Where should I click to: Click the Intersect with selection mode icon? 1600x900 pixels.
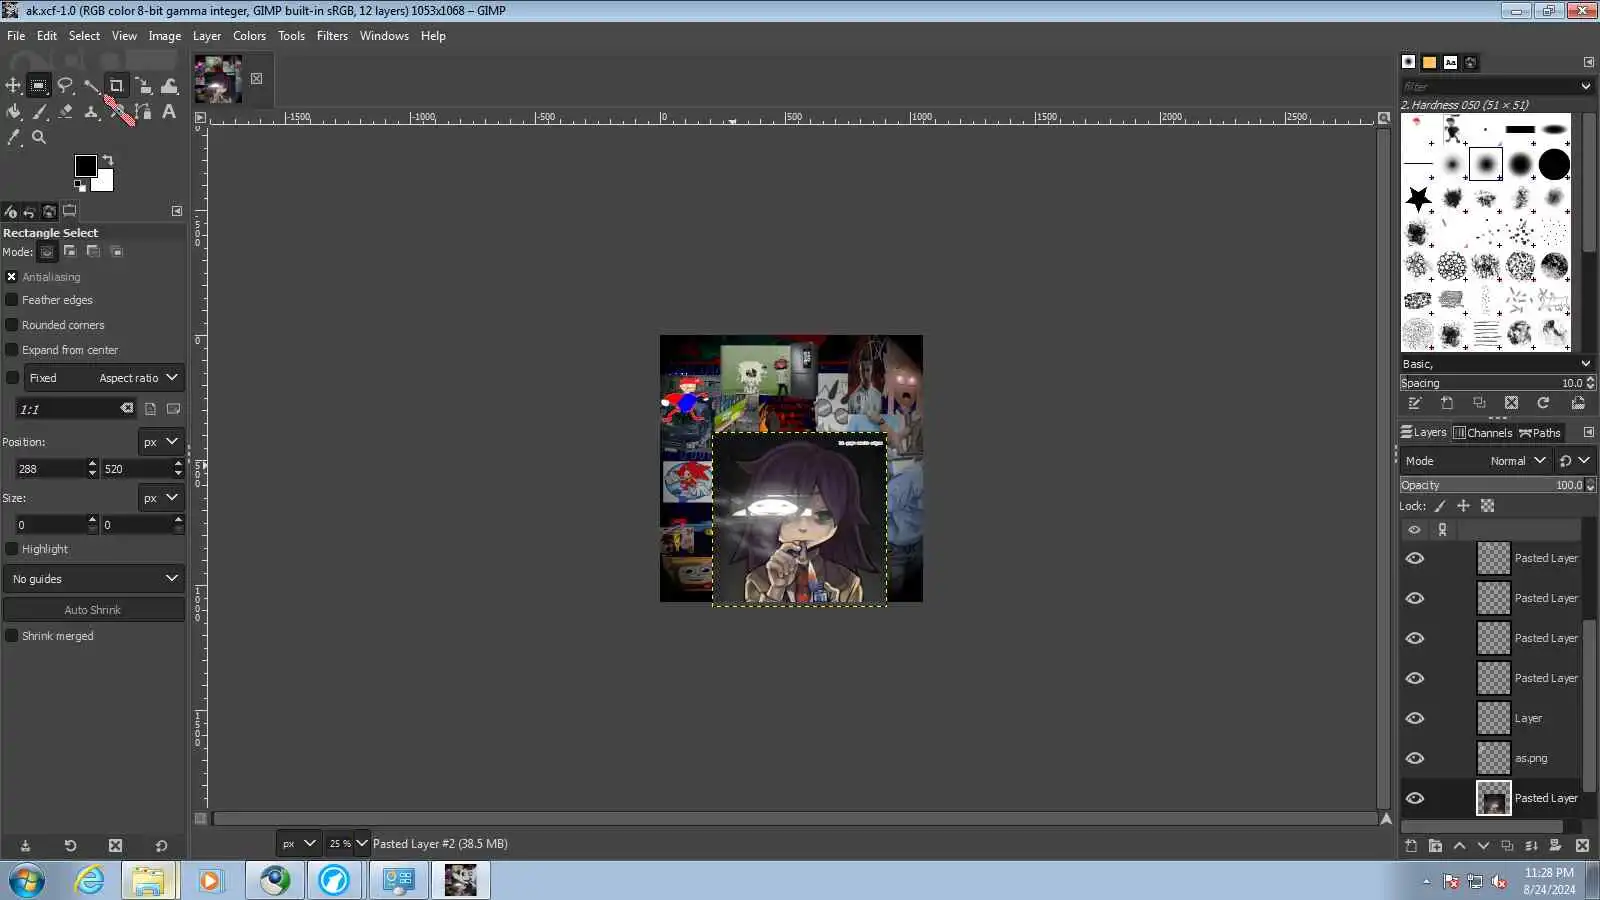tap(116, 252)
